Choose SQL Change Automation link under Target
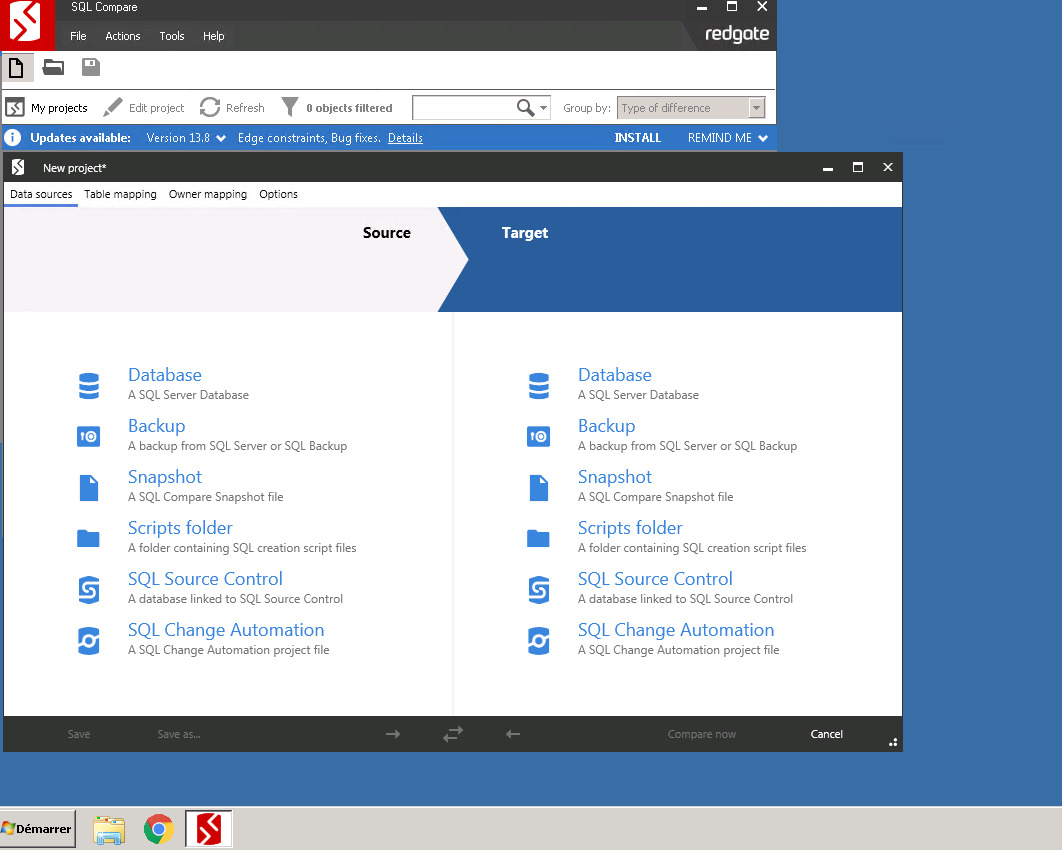The image size is (1062, 850). [x=676, y=630]
